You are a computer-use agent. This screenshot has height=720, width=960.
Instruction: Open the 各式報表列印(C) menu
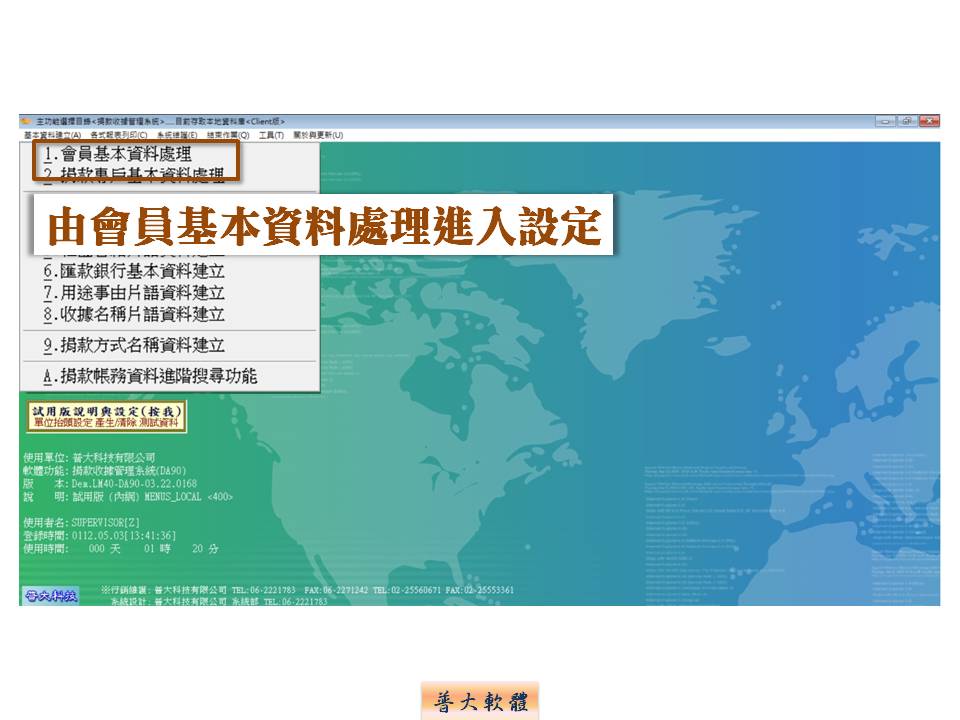tap(119, 135)
